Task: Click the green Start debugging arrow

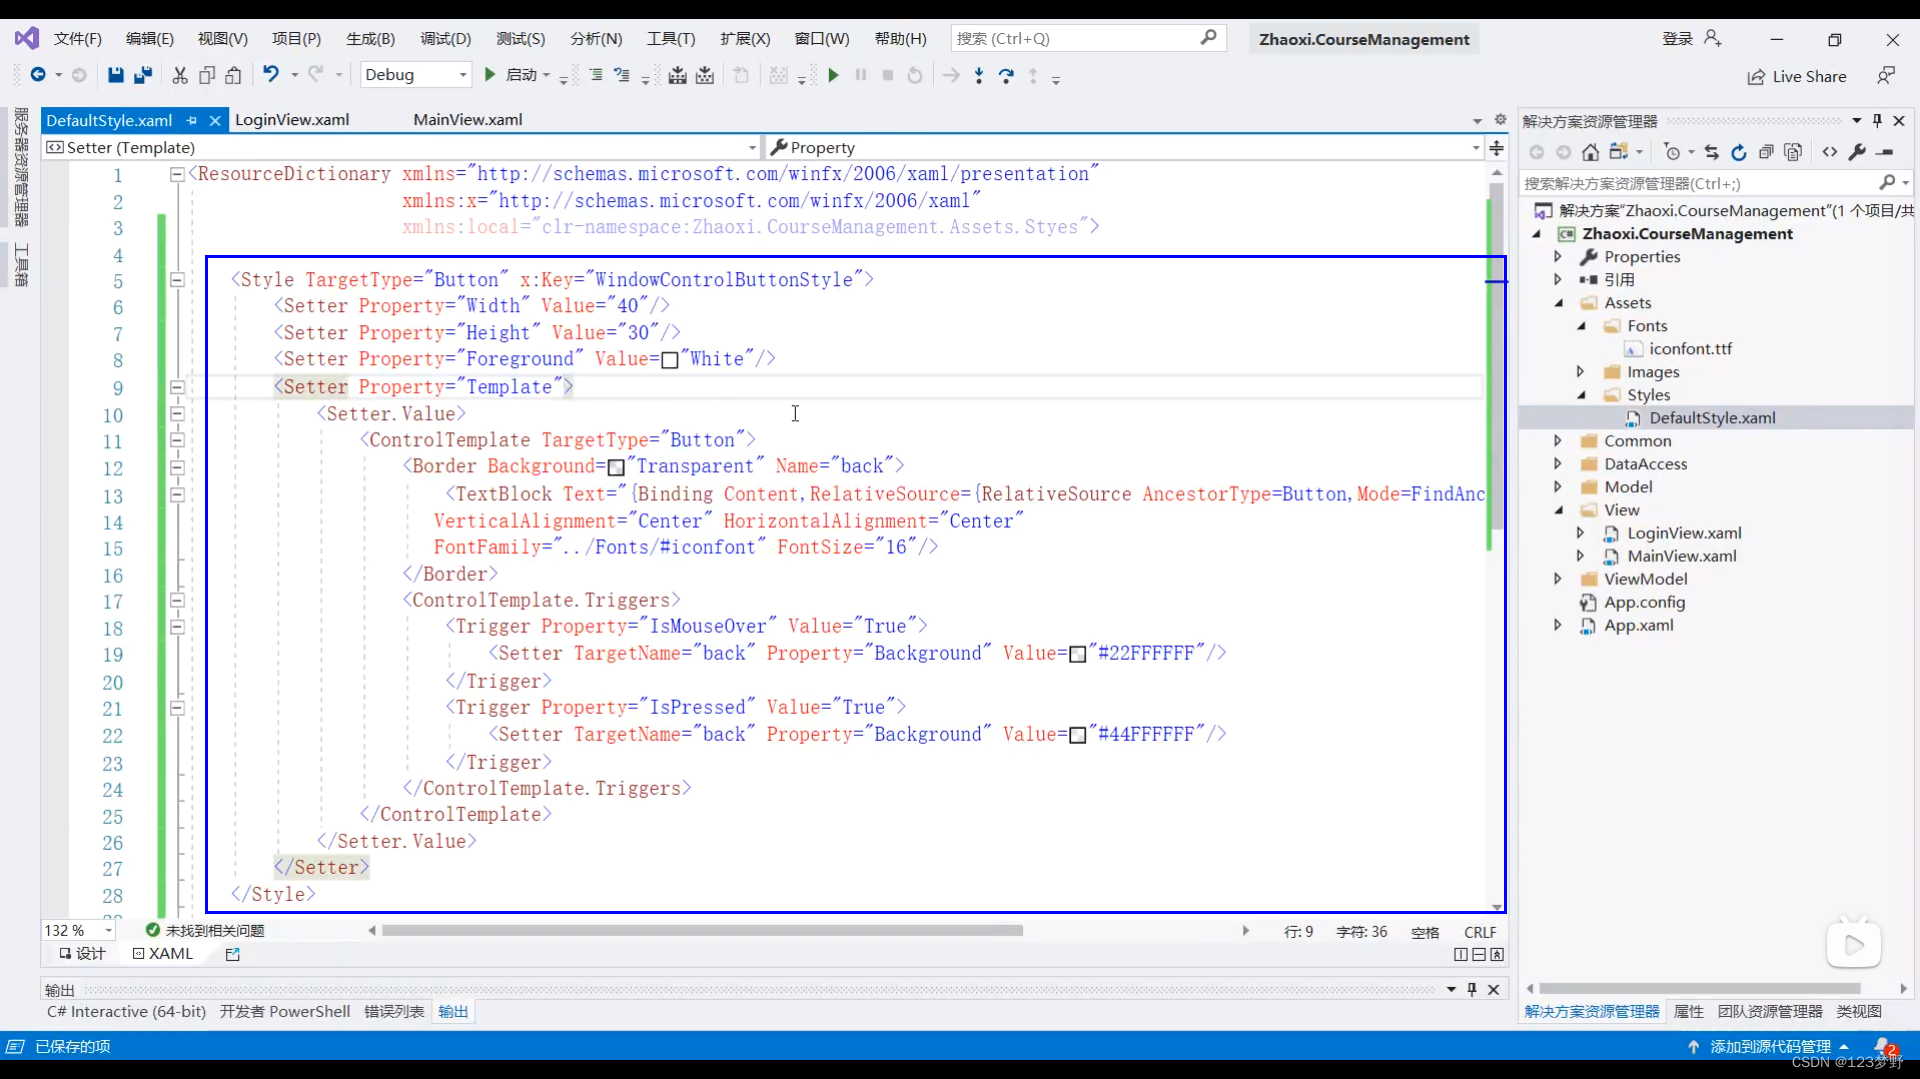Action: coord(490,75)
